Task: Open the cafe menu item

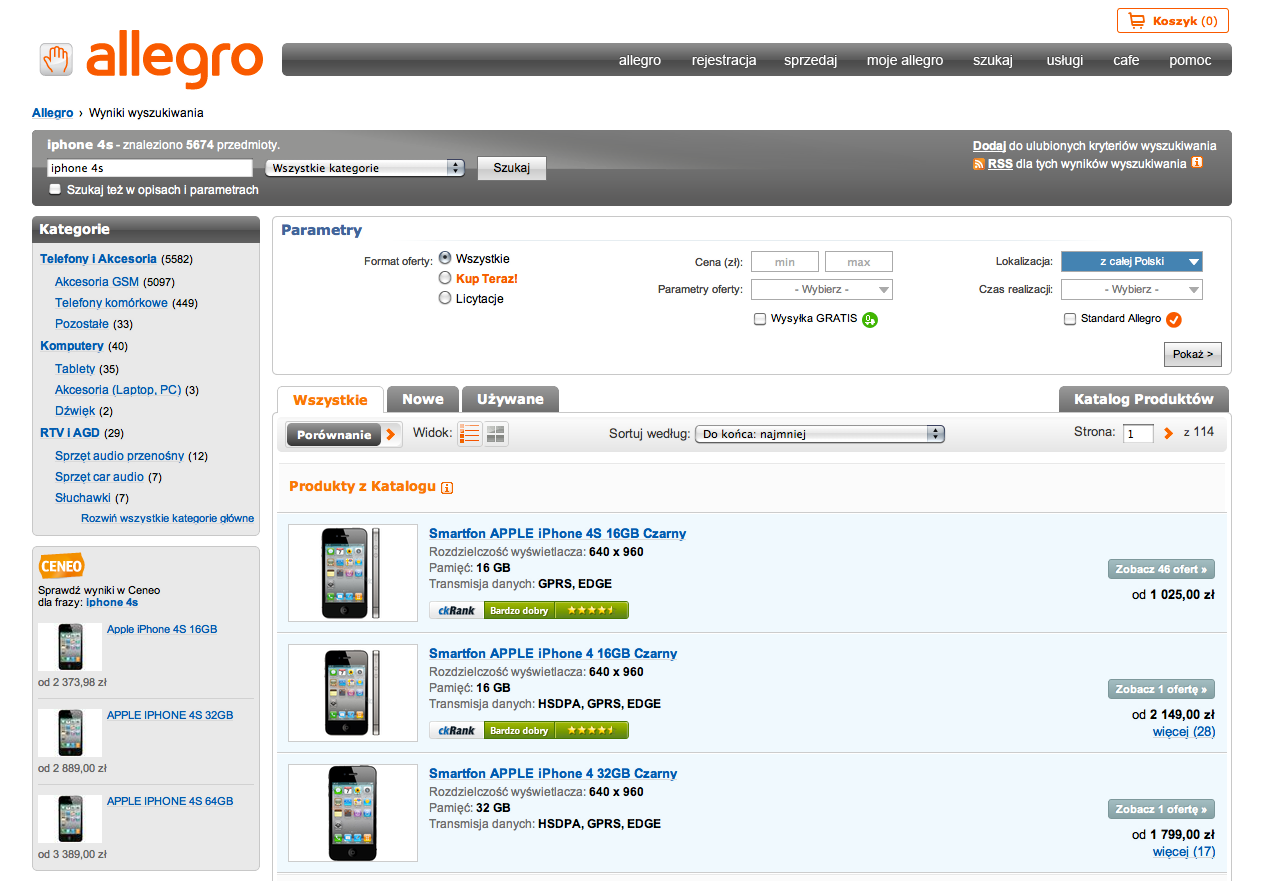Action: [1126, 60]
